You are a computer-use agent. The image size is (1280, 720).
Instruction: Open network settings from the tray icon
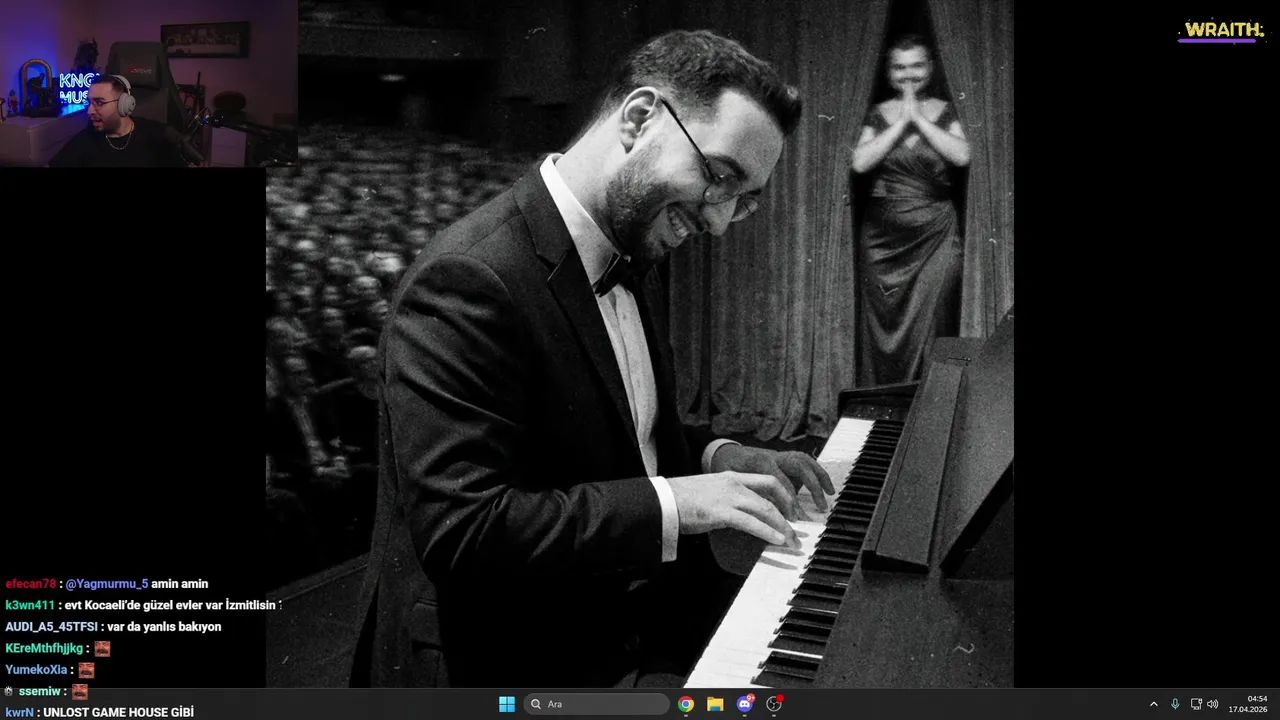(x=1196, y=704)
